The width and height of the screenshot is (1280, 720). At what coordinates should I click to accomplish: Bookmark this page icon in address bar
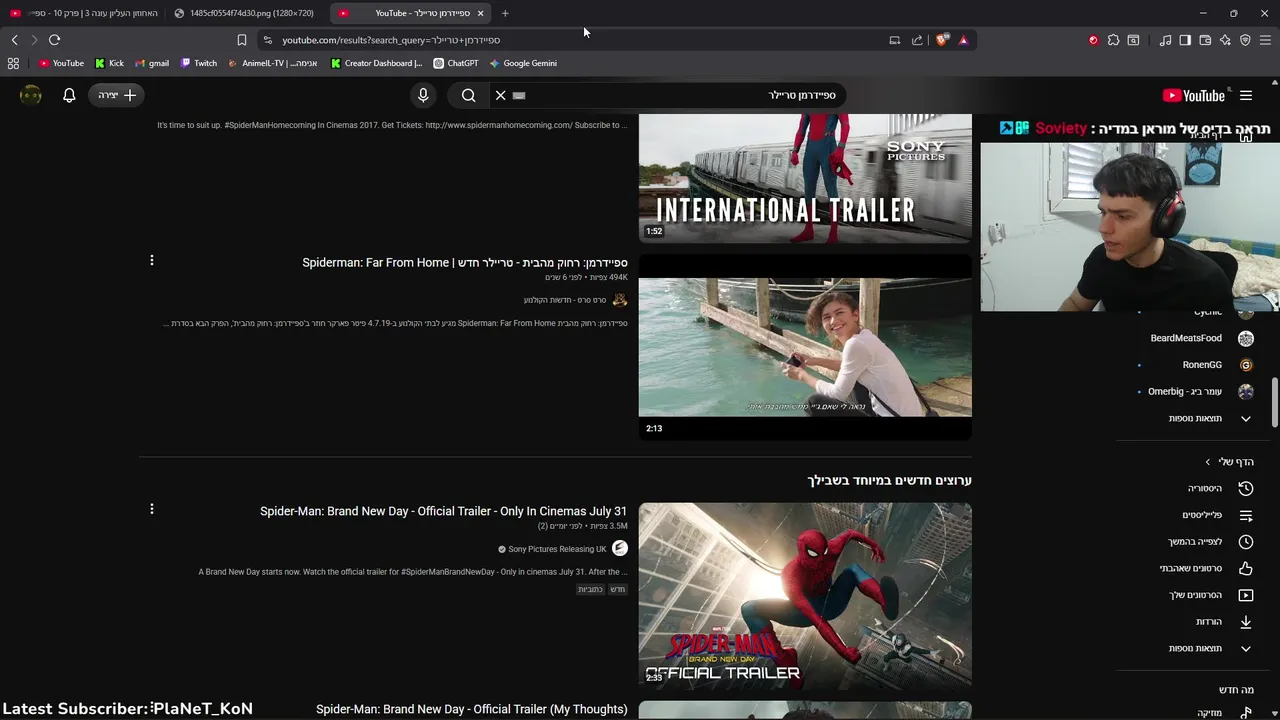[x=241, y=40]
